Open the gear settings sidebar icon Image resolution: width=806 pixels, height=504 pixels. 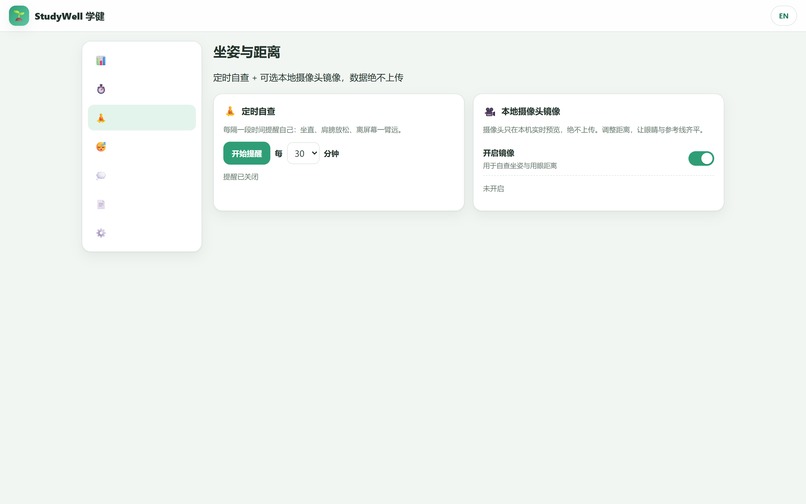point(101,233)
